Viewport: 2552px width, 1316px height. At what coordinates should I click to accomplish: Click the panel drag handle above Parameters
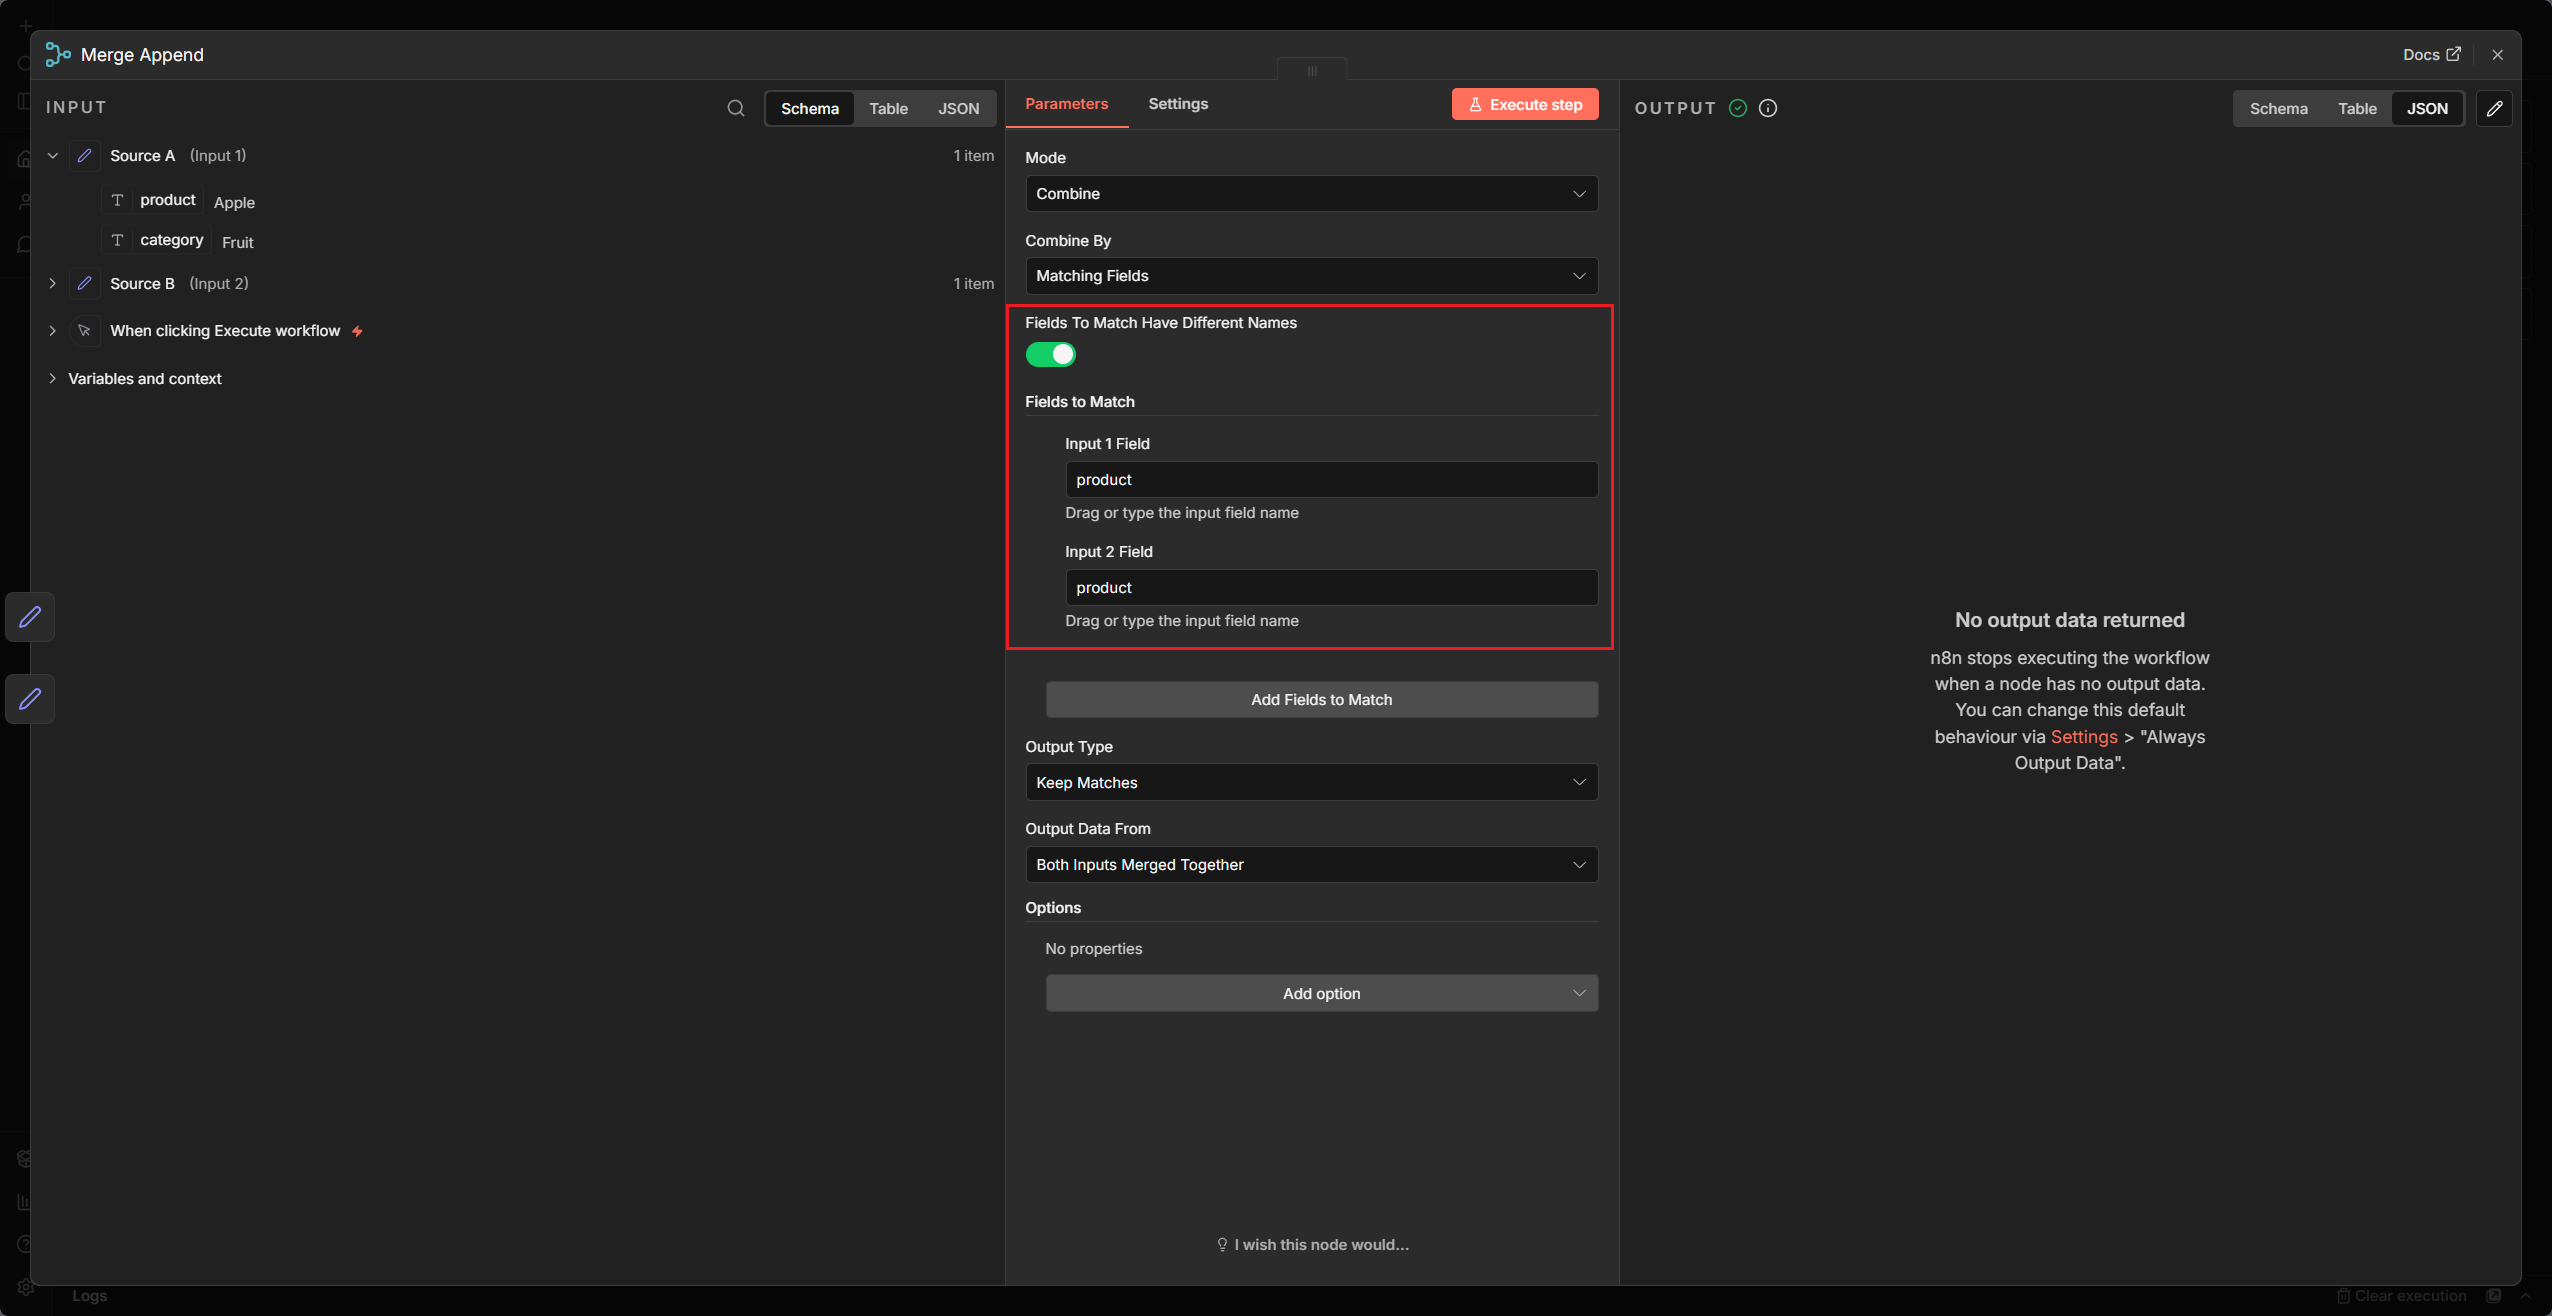1311,71
